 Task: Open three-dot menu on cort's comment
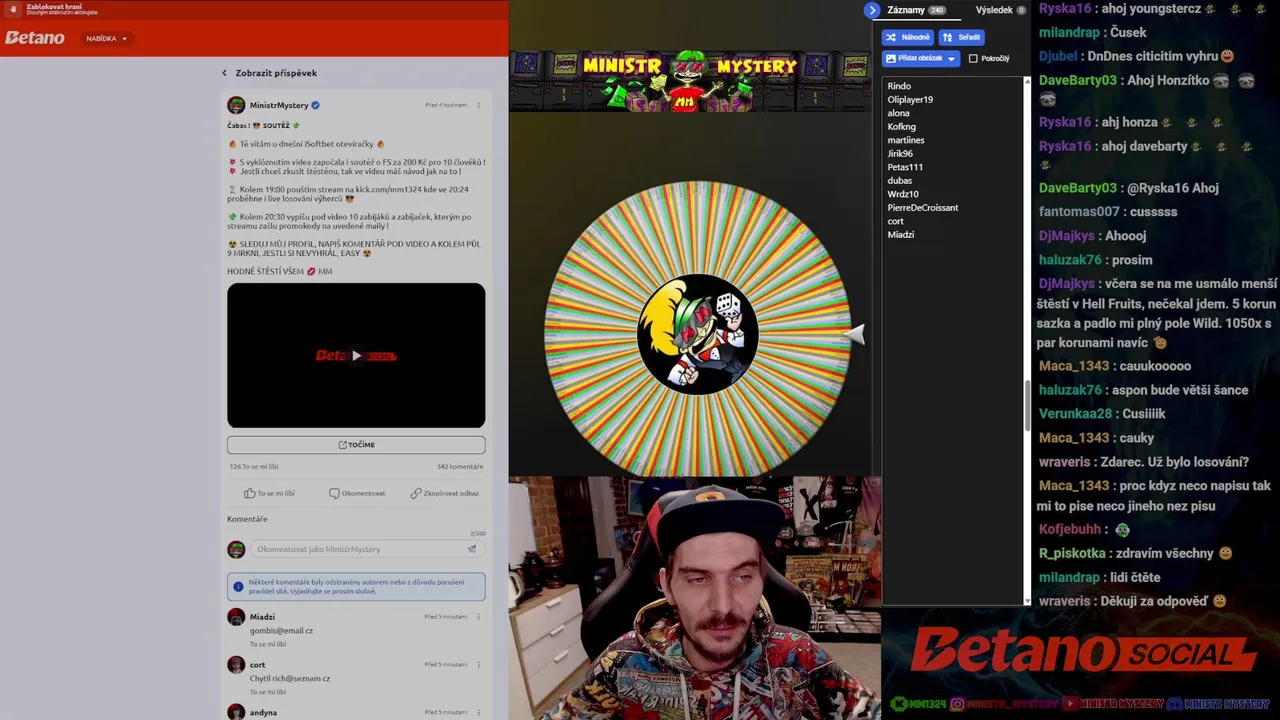(x=478, y=665)
